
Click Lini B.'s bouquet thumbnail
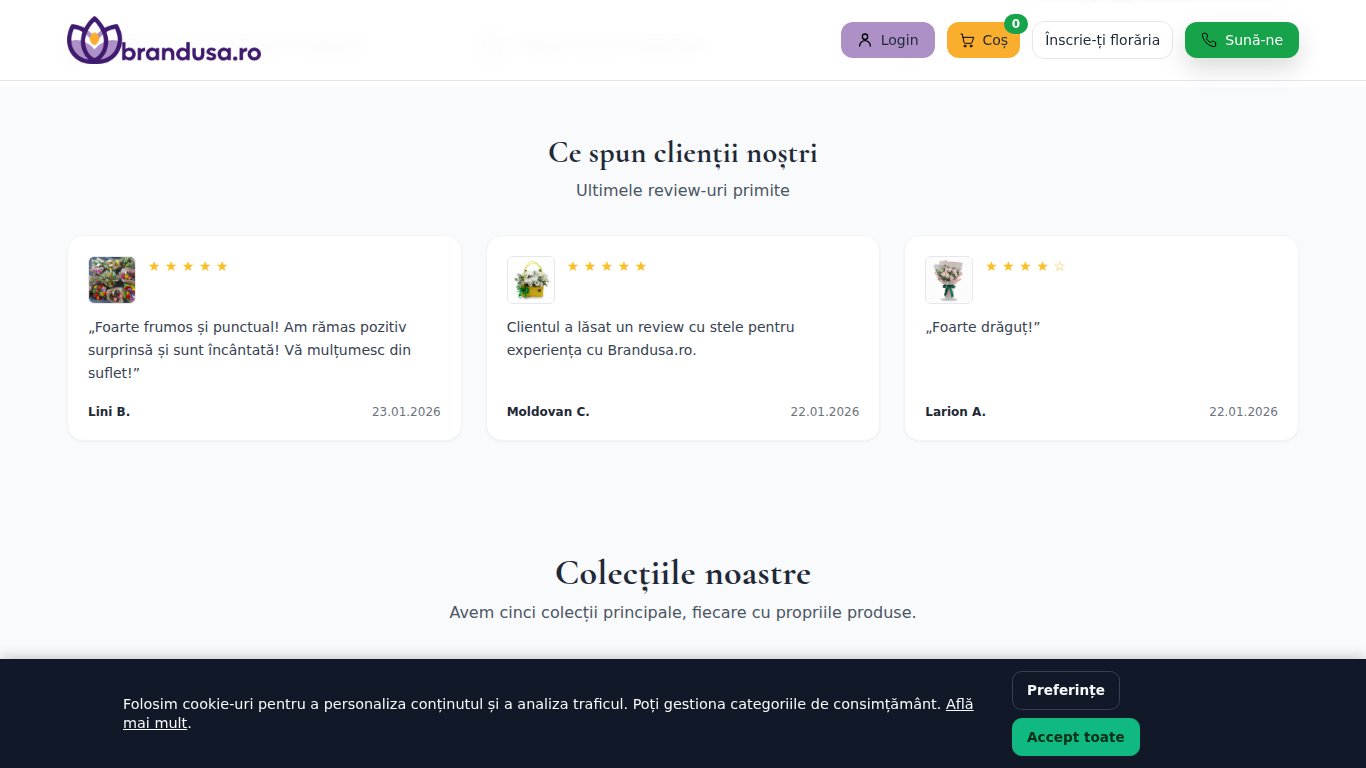pyautogui.click(x=111, y=280)
